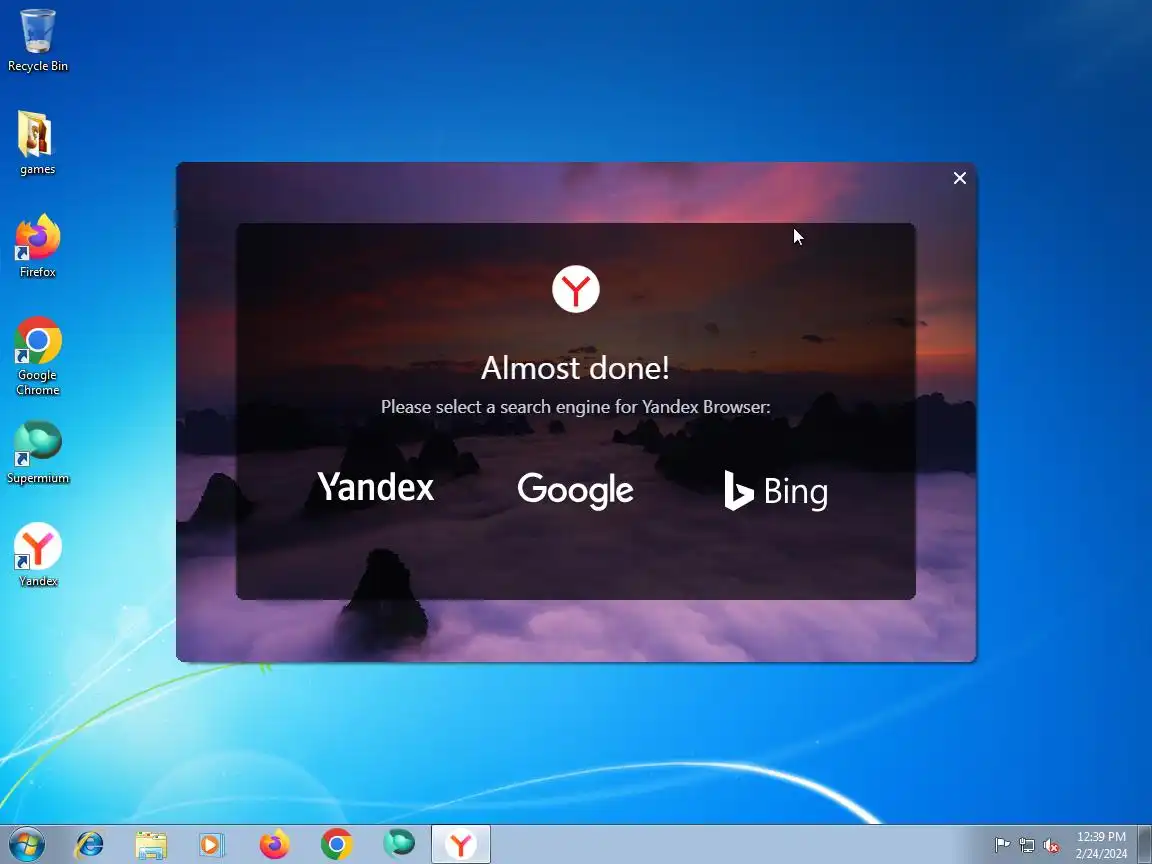Open network status icon in tray
1152x864 pixels.
click(x=1027, y=845)
